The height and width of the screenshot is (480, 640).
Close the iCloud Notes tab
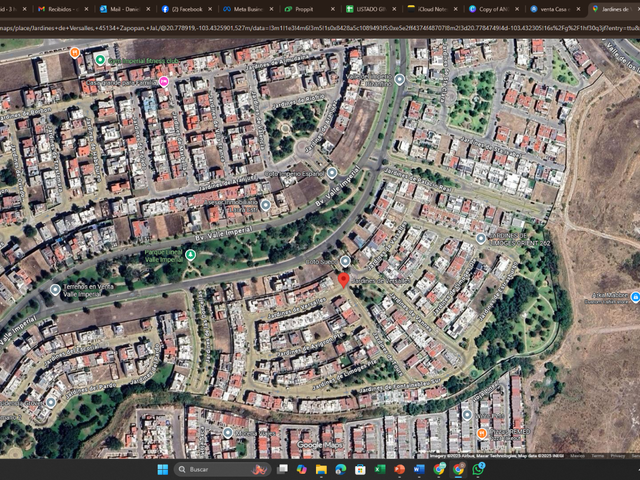(456, 9)
